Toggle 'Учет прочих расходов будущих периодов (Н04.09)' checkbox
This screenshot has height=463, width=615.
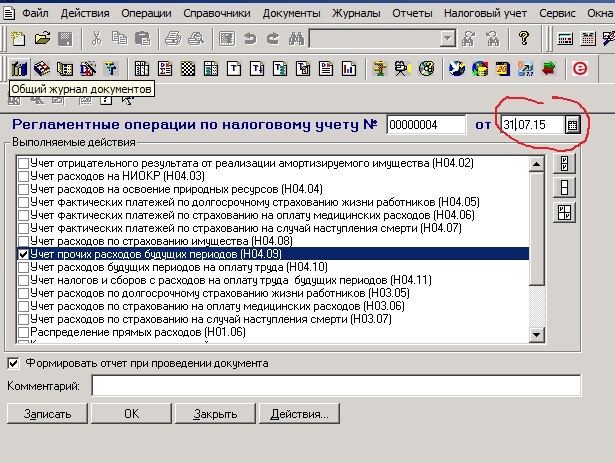(23, 255)
